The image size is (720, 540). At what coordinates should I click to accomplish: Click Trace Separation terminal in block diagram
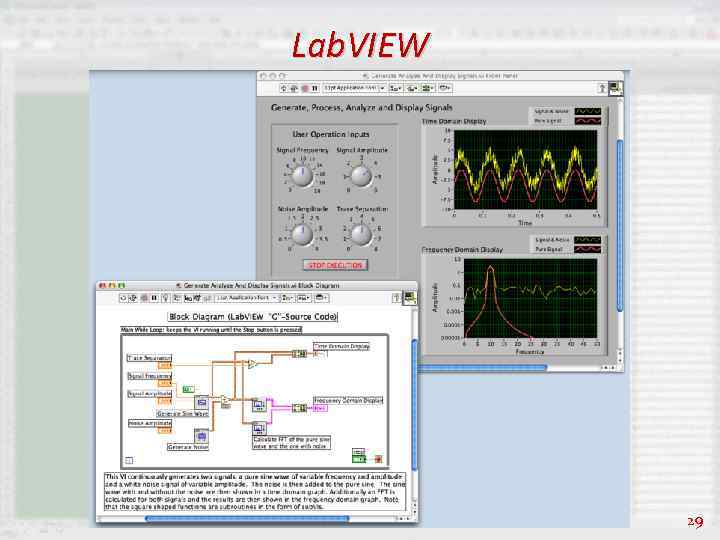pyautogui.click(x=165, y=366)
